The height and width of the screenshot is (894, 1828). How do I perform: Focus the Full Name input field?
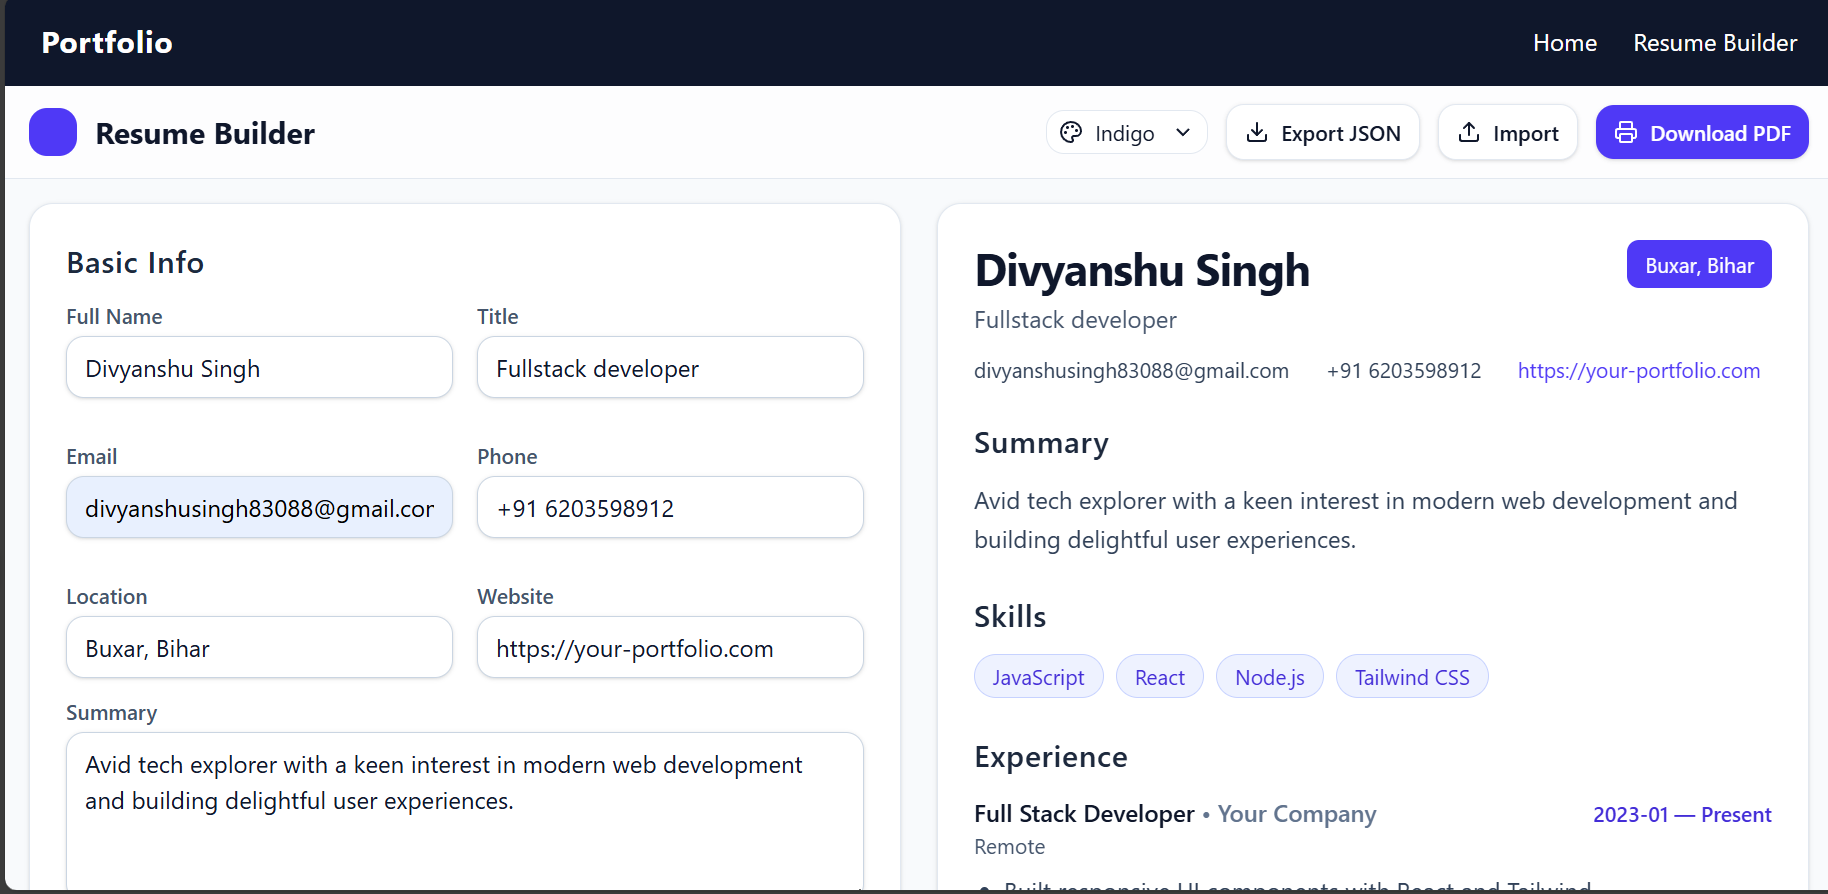pyautogui.click(x=259, y=368)
